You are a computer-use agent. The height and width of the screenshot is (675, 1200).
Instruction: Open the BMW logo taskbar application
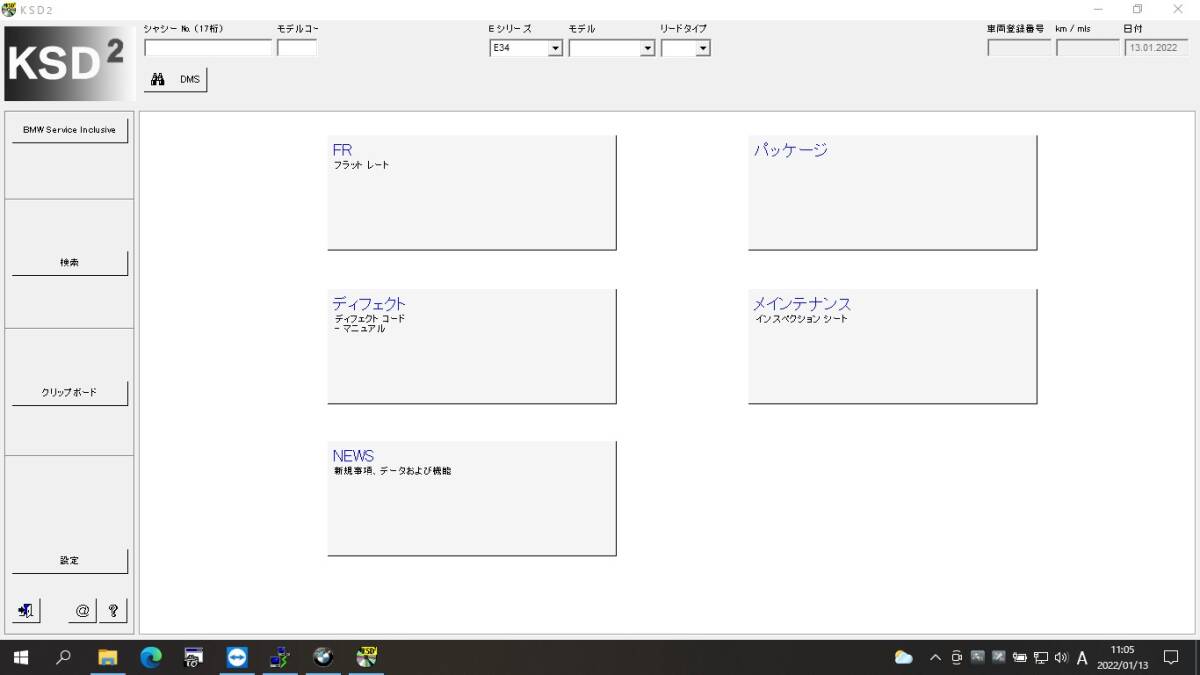(x=323, y=657)
